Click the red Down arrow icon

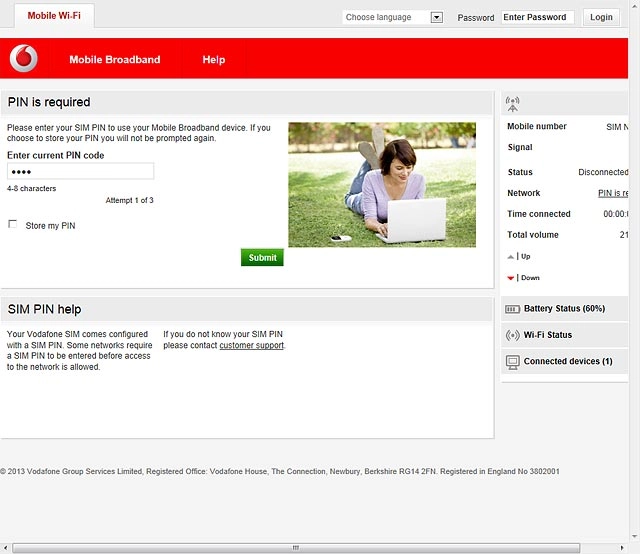click(510, 278)
